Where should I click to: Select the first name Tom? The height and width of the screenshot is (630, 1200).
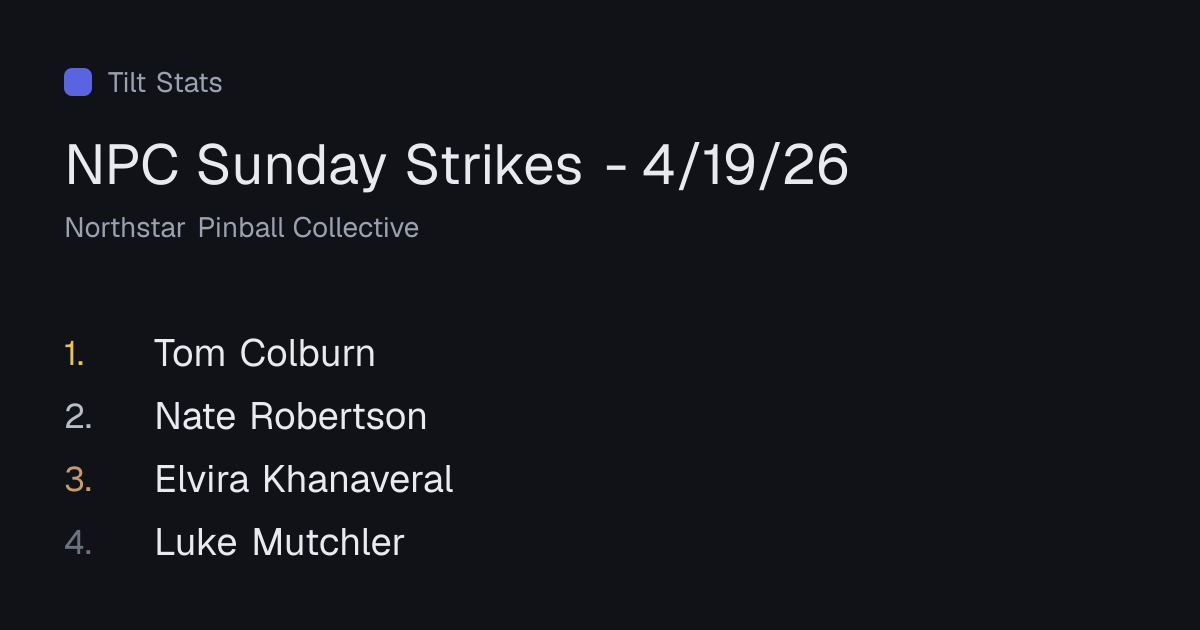[x=190, y=353]
